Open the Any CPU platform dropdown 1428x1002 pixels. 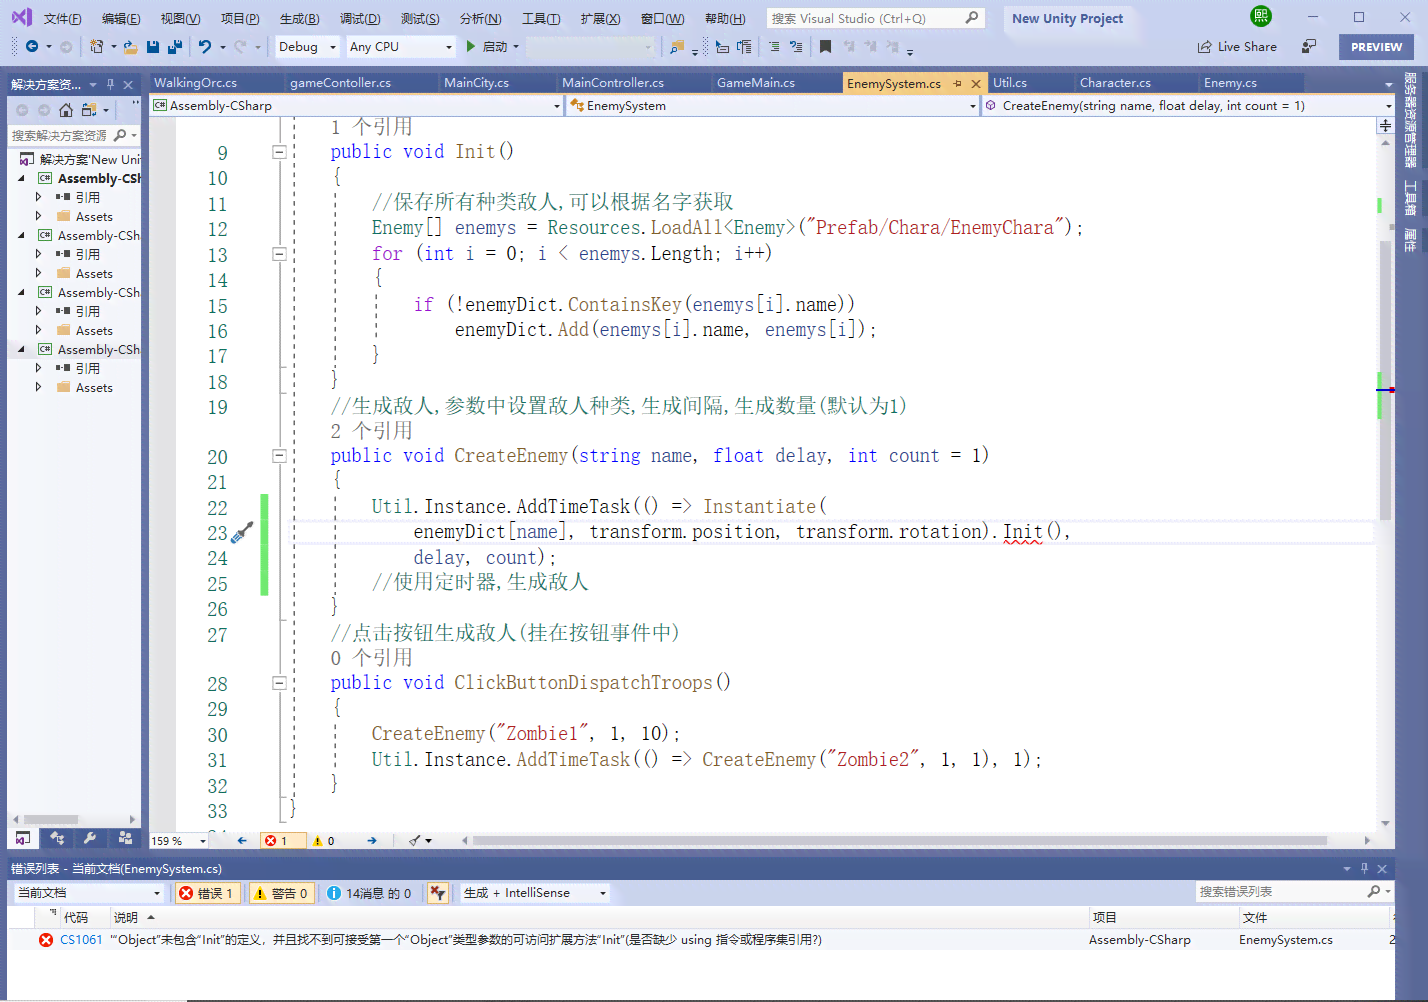400,46
